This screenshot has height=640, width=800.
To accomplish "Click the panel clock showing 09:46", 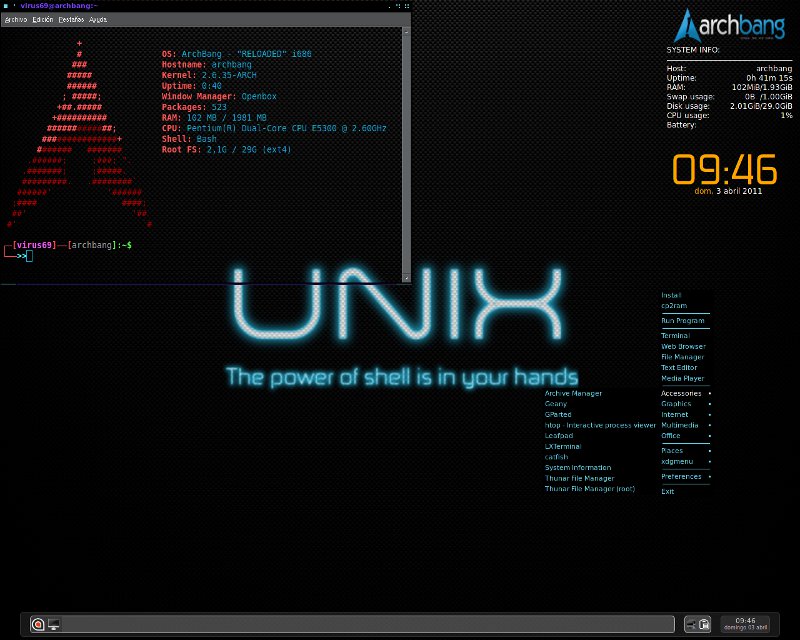I will point(745,624).
